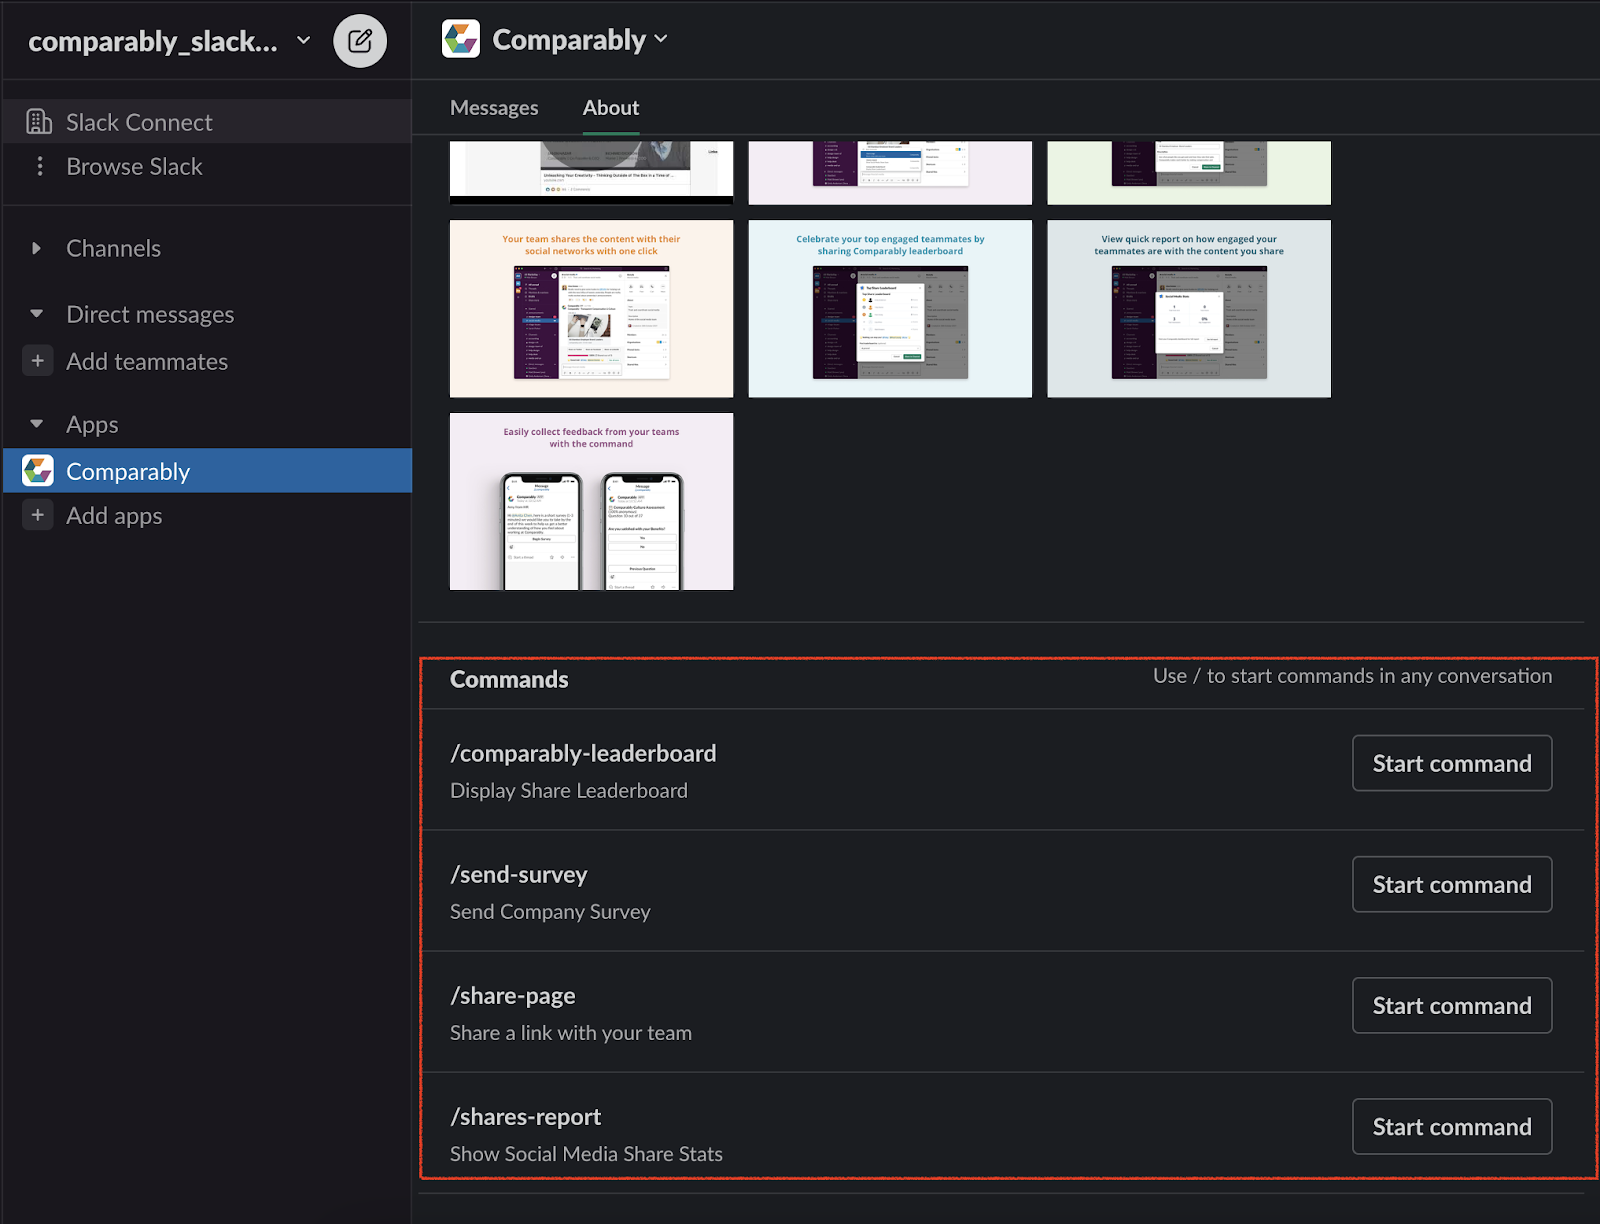Start the /send-survey command

click(1451, 884)
